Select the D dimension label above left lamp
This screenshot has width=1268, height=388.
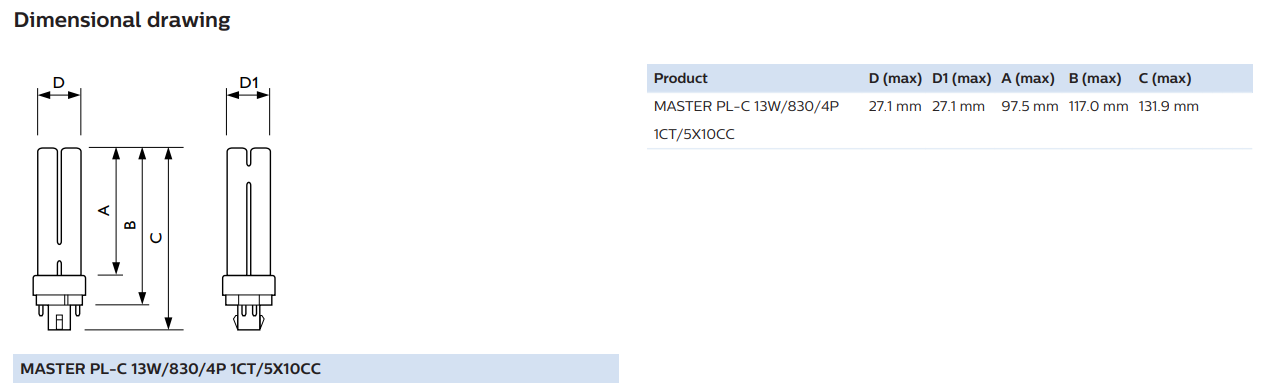tap(59, 81)
